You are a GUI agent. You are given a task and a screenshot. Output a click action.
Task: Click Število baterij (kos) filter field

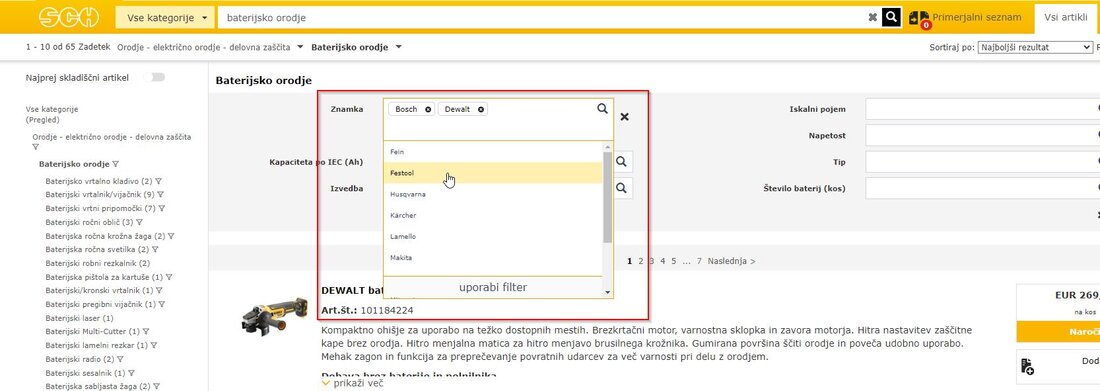(982, 188)
